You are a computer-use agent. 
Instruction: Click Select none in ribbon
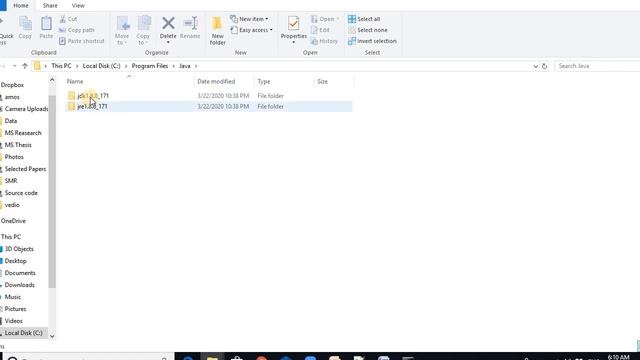coord(367,30)
